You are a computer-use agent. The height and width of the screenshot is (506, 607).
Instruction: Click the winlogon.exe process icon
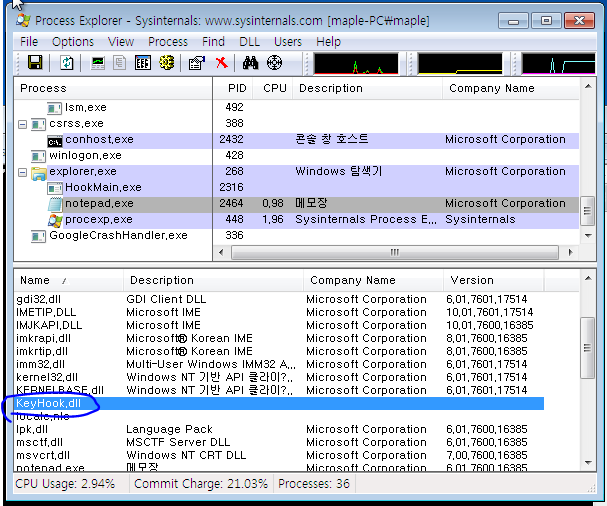(x=38, y=156)
